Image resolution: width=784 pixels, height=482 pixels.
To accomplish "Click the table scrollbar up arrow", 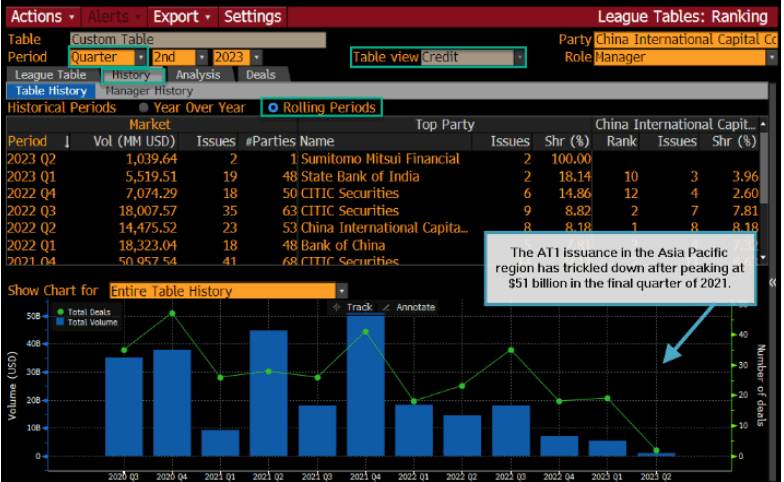I will tap(763, 124).
